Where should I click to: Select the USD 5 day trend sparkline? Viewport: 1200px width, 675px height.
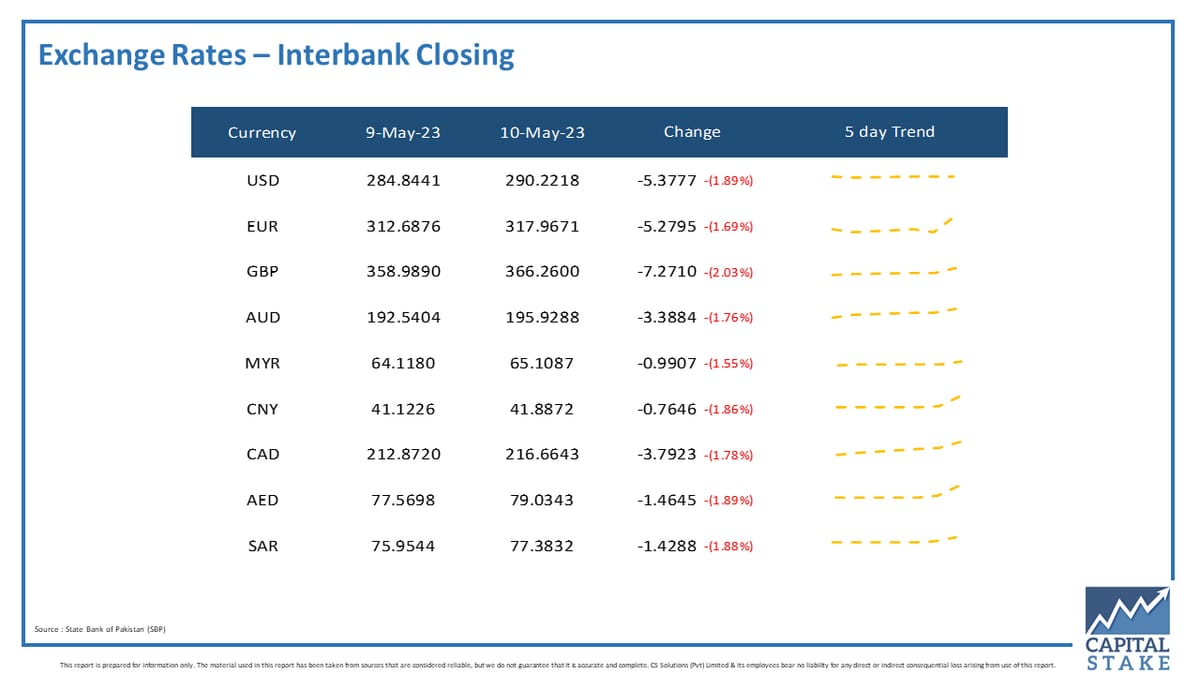(893, 177)
